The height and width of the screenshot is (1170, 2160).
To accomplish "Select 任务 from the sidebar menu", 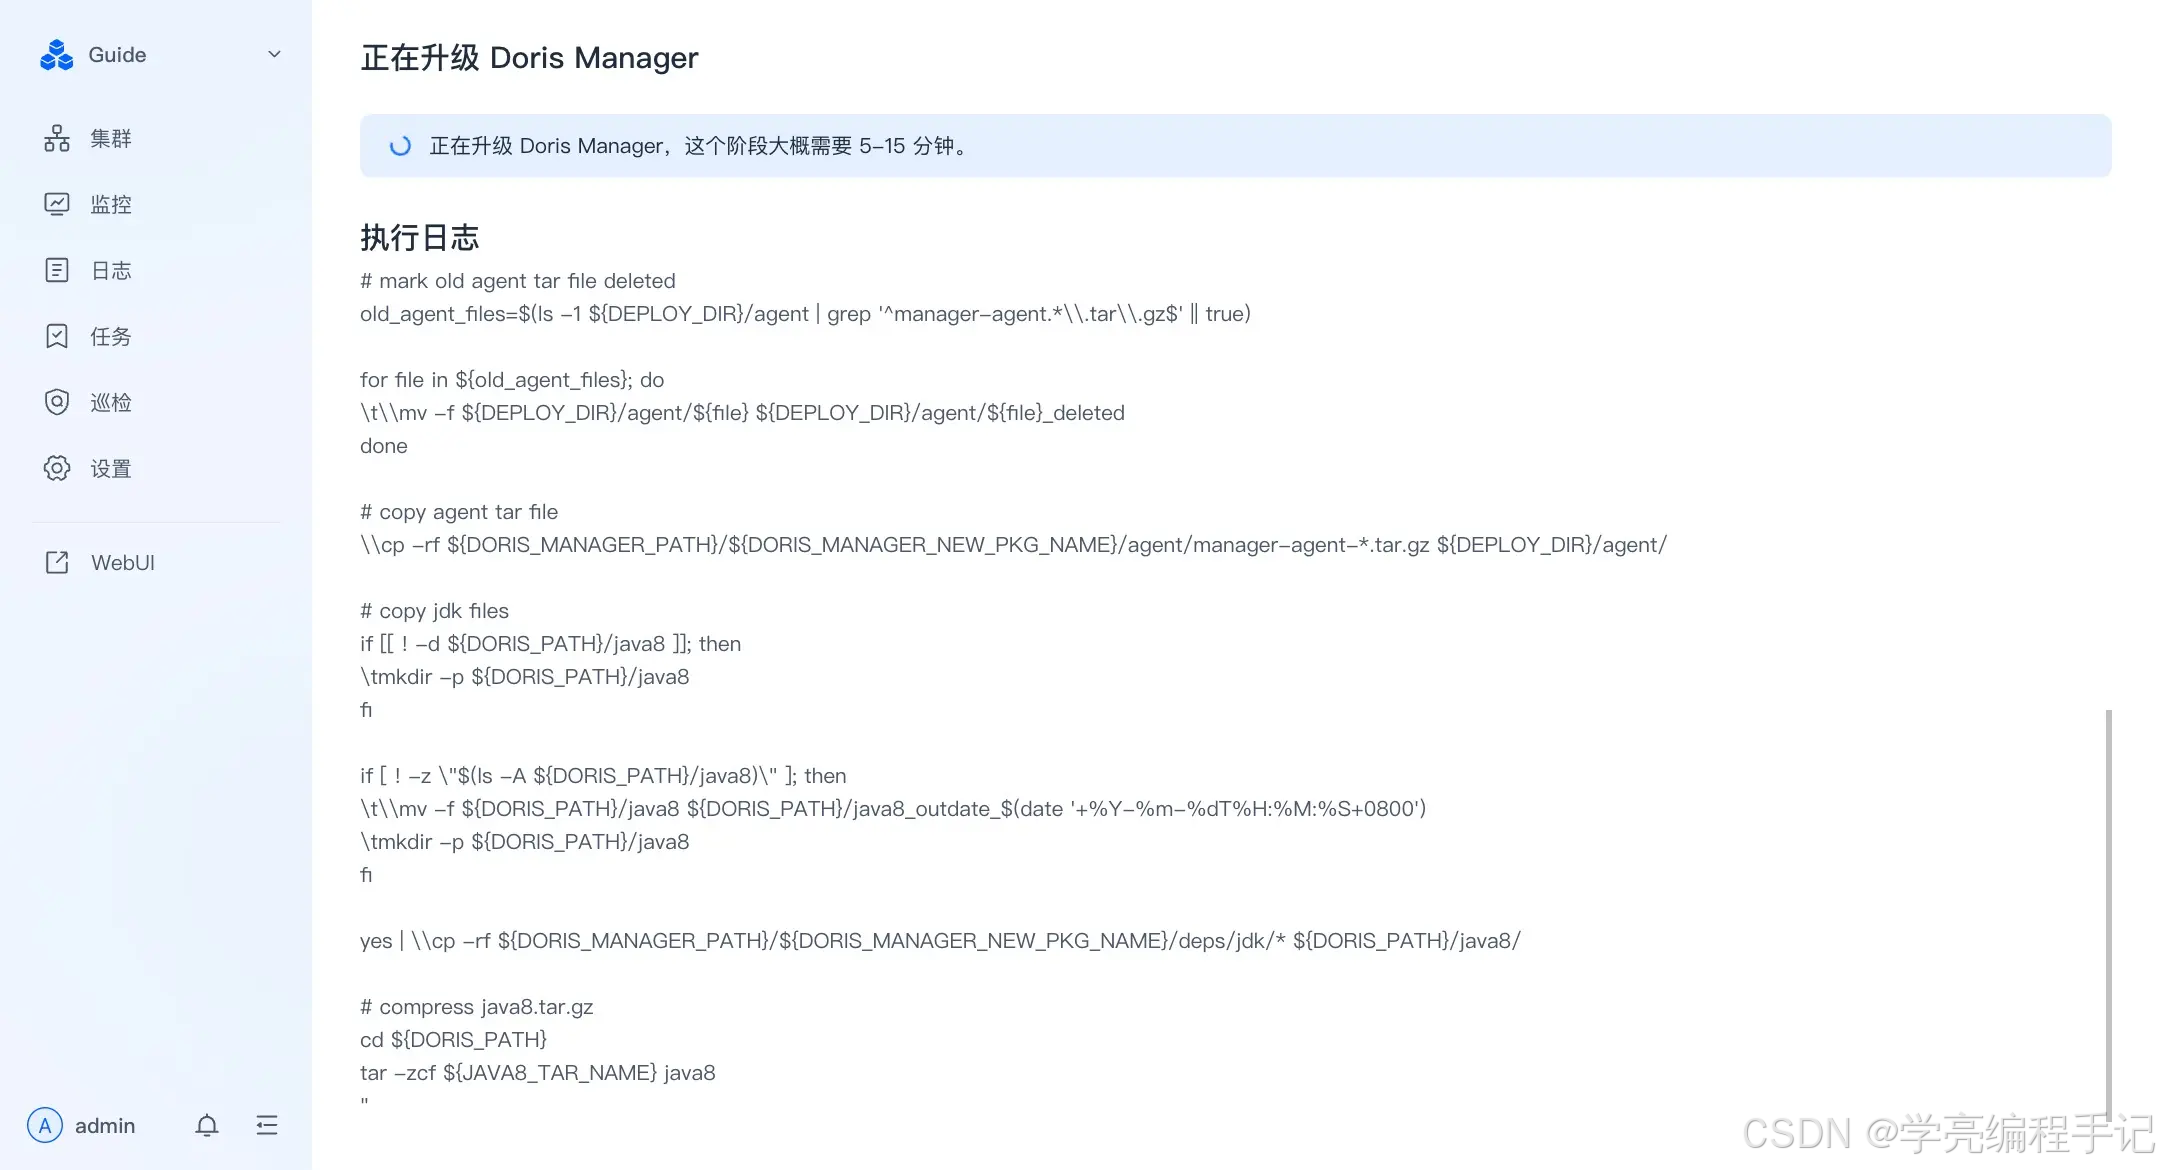I will point(110,336).
